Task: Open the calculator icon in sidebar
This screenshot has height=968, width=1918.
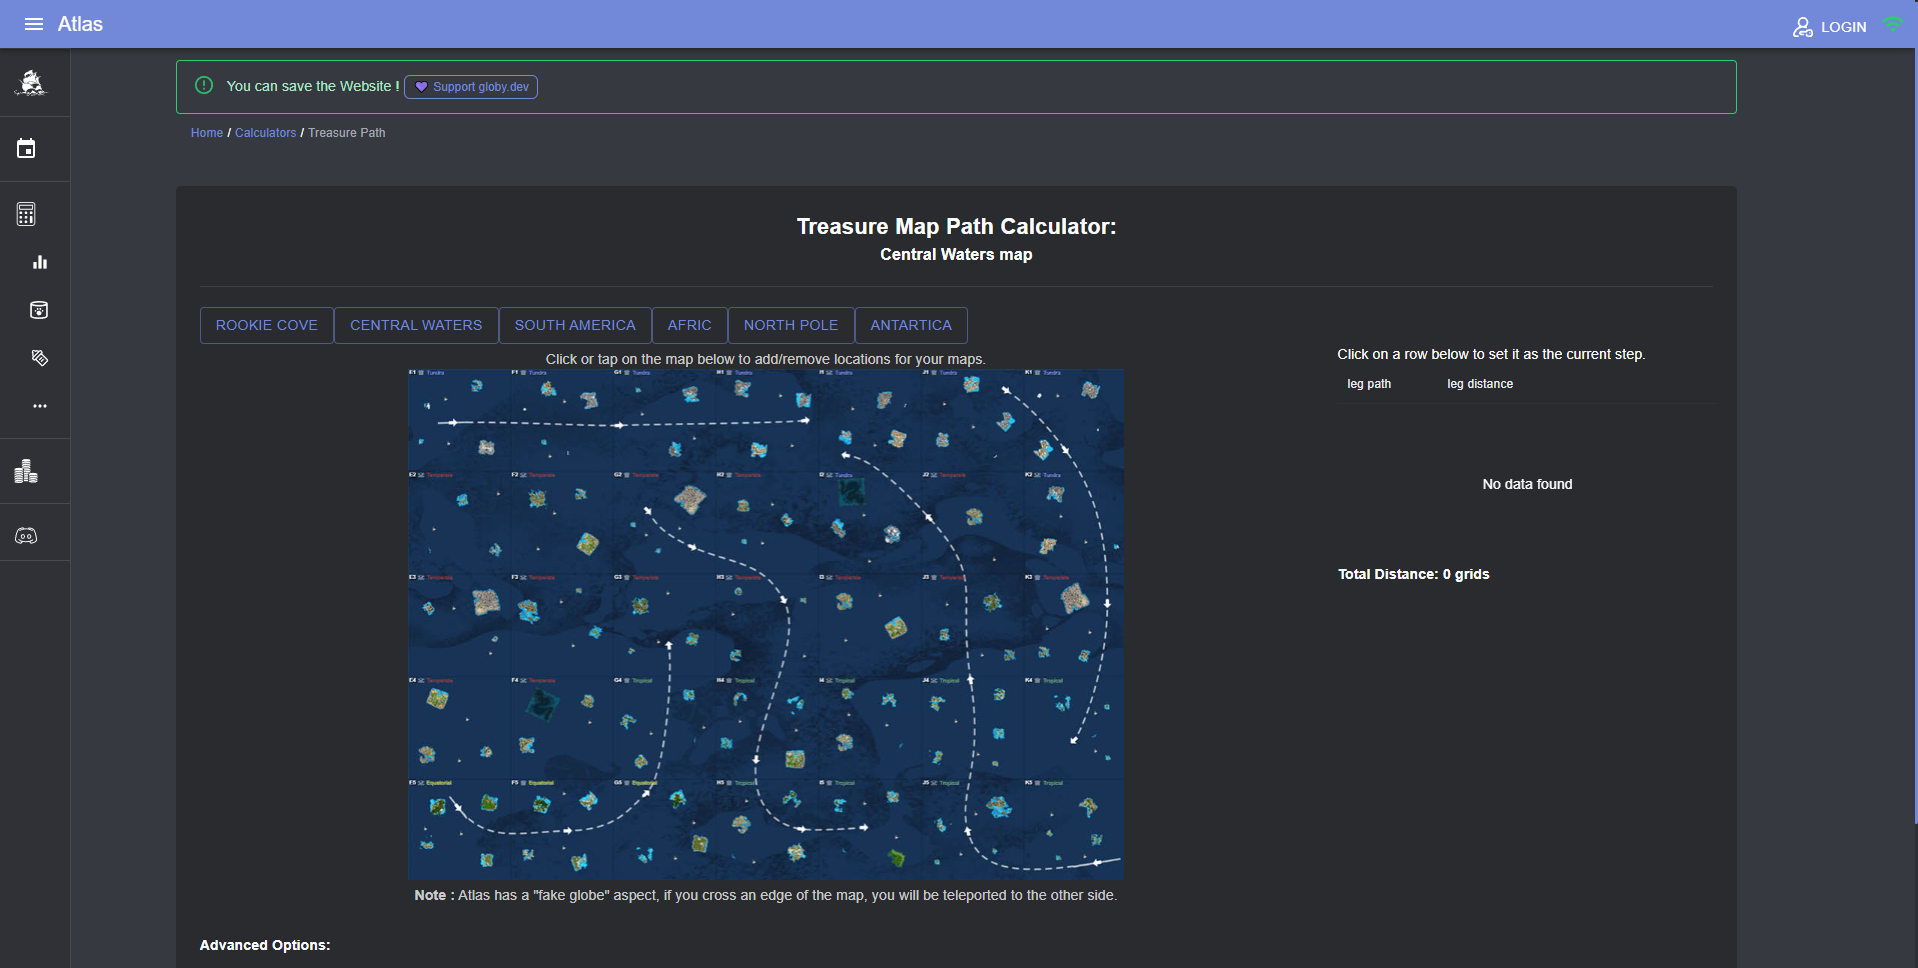Action: 26,214
